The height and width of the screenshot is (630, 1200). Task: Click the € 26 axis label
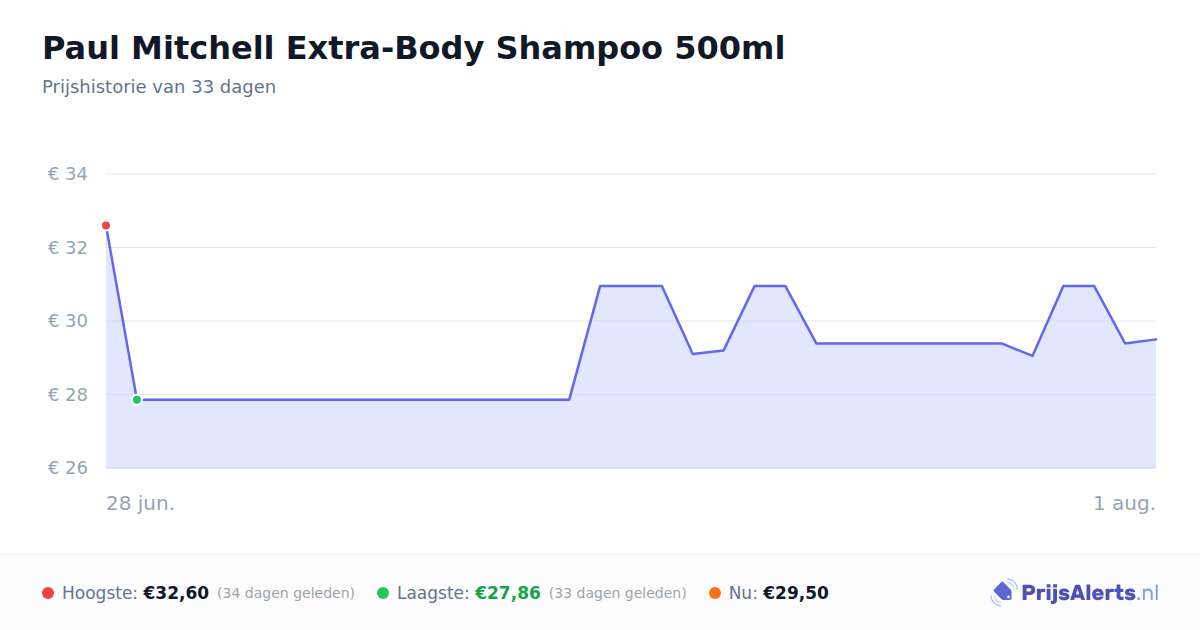tap(68, 468)
